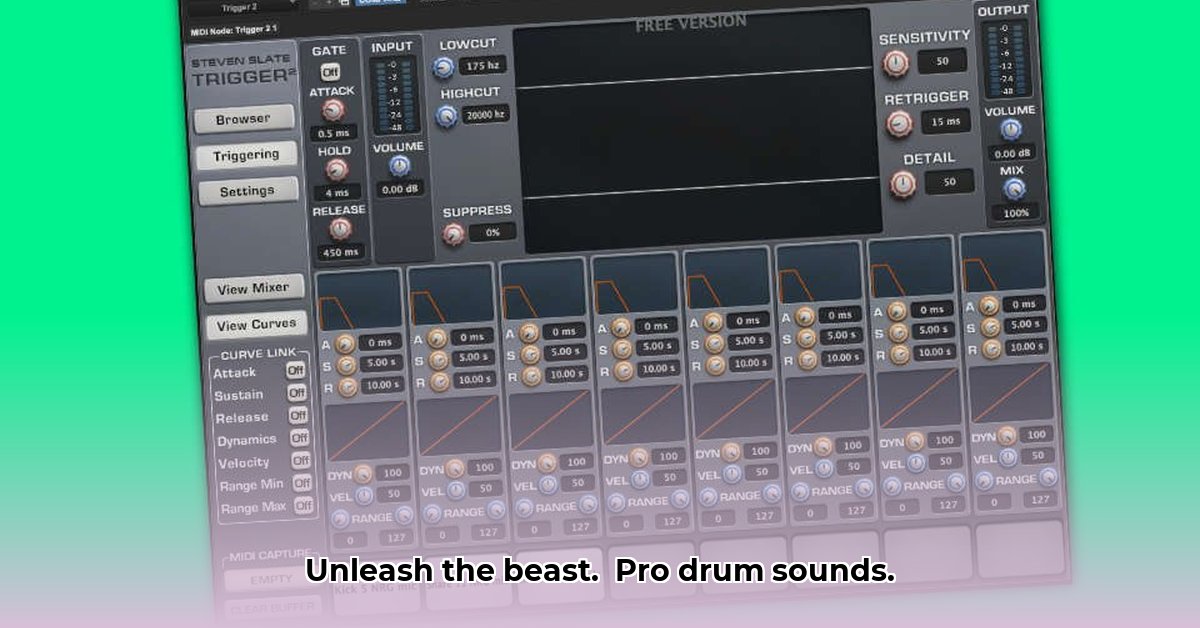
Task: Click the Input Volume knob
Action: point(399,166)
